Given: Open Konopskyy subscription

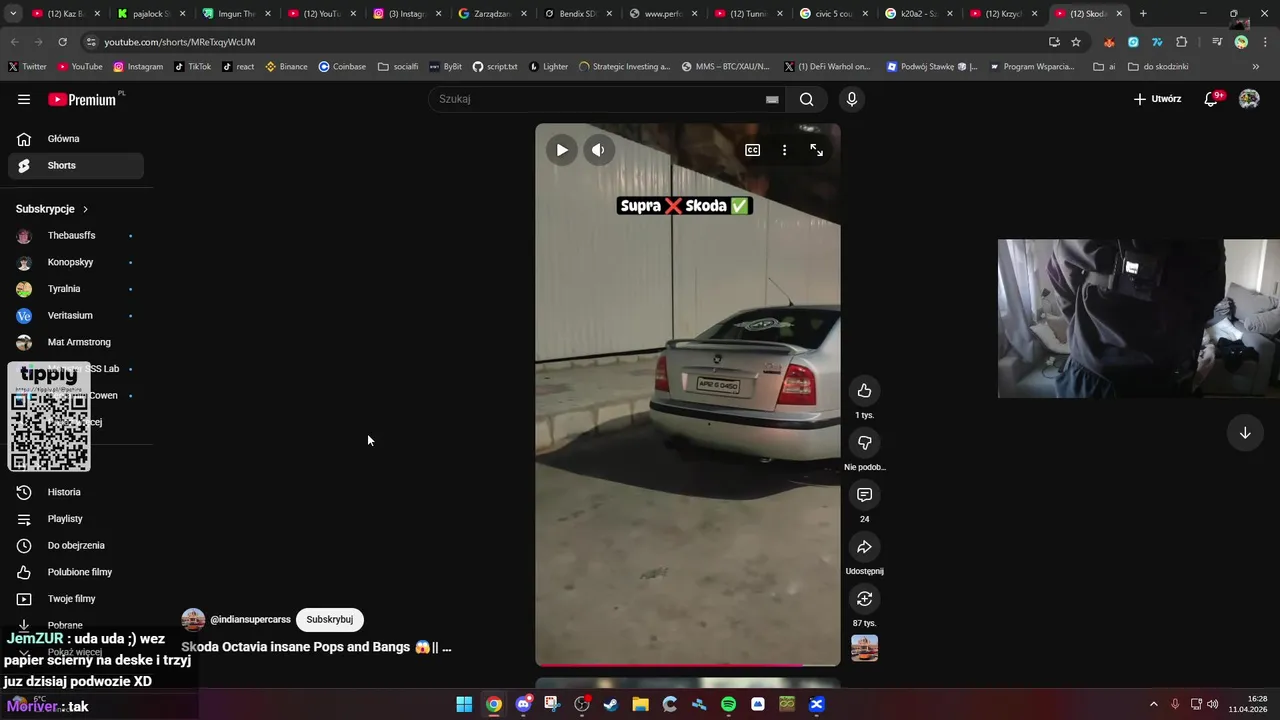Looking at the screenshot, I should coord(76,262).
